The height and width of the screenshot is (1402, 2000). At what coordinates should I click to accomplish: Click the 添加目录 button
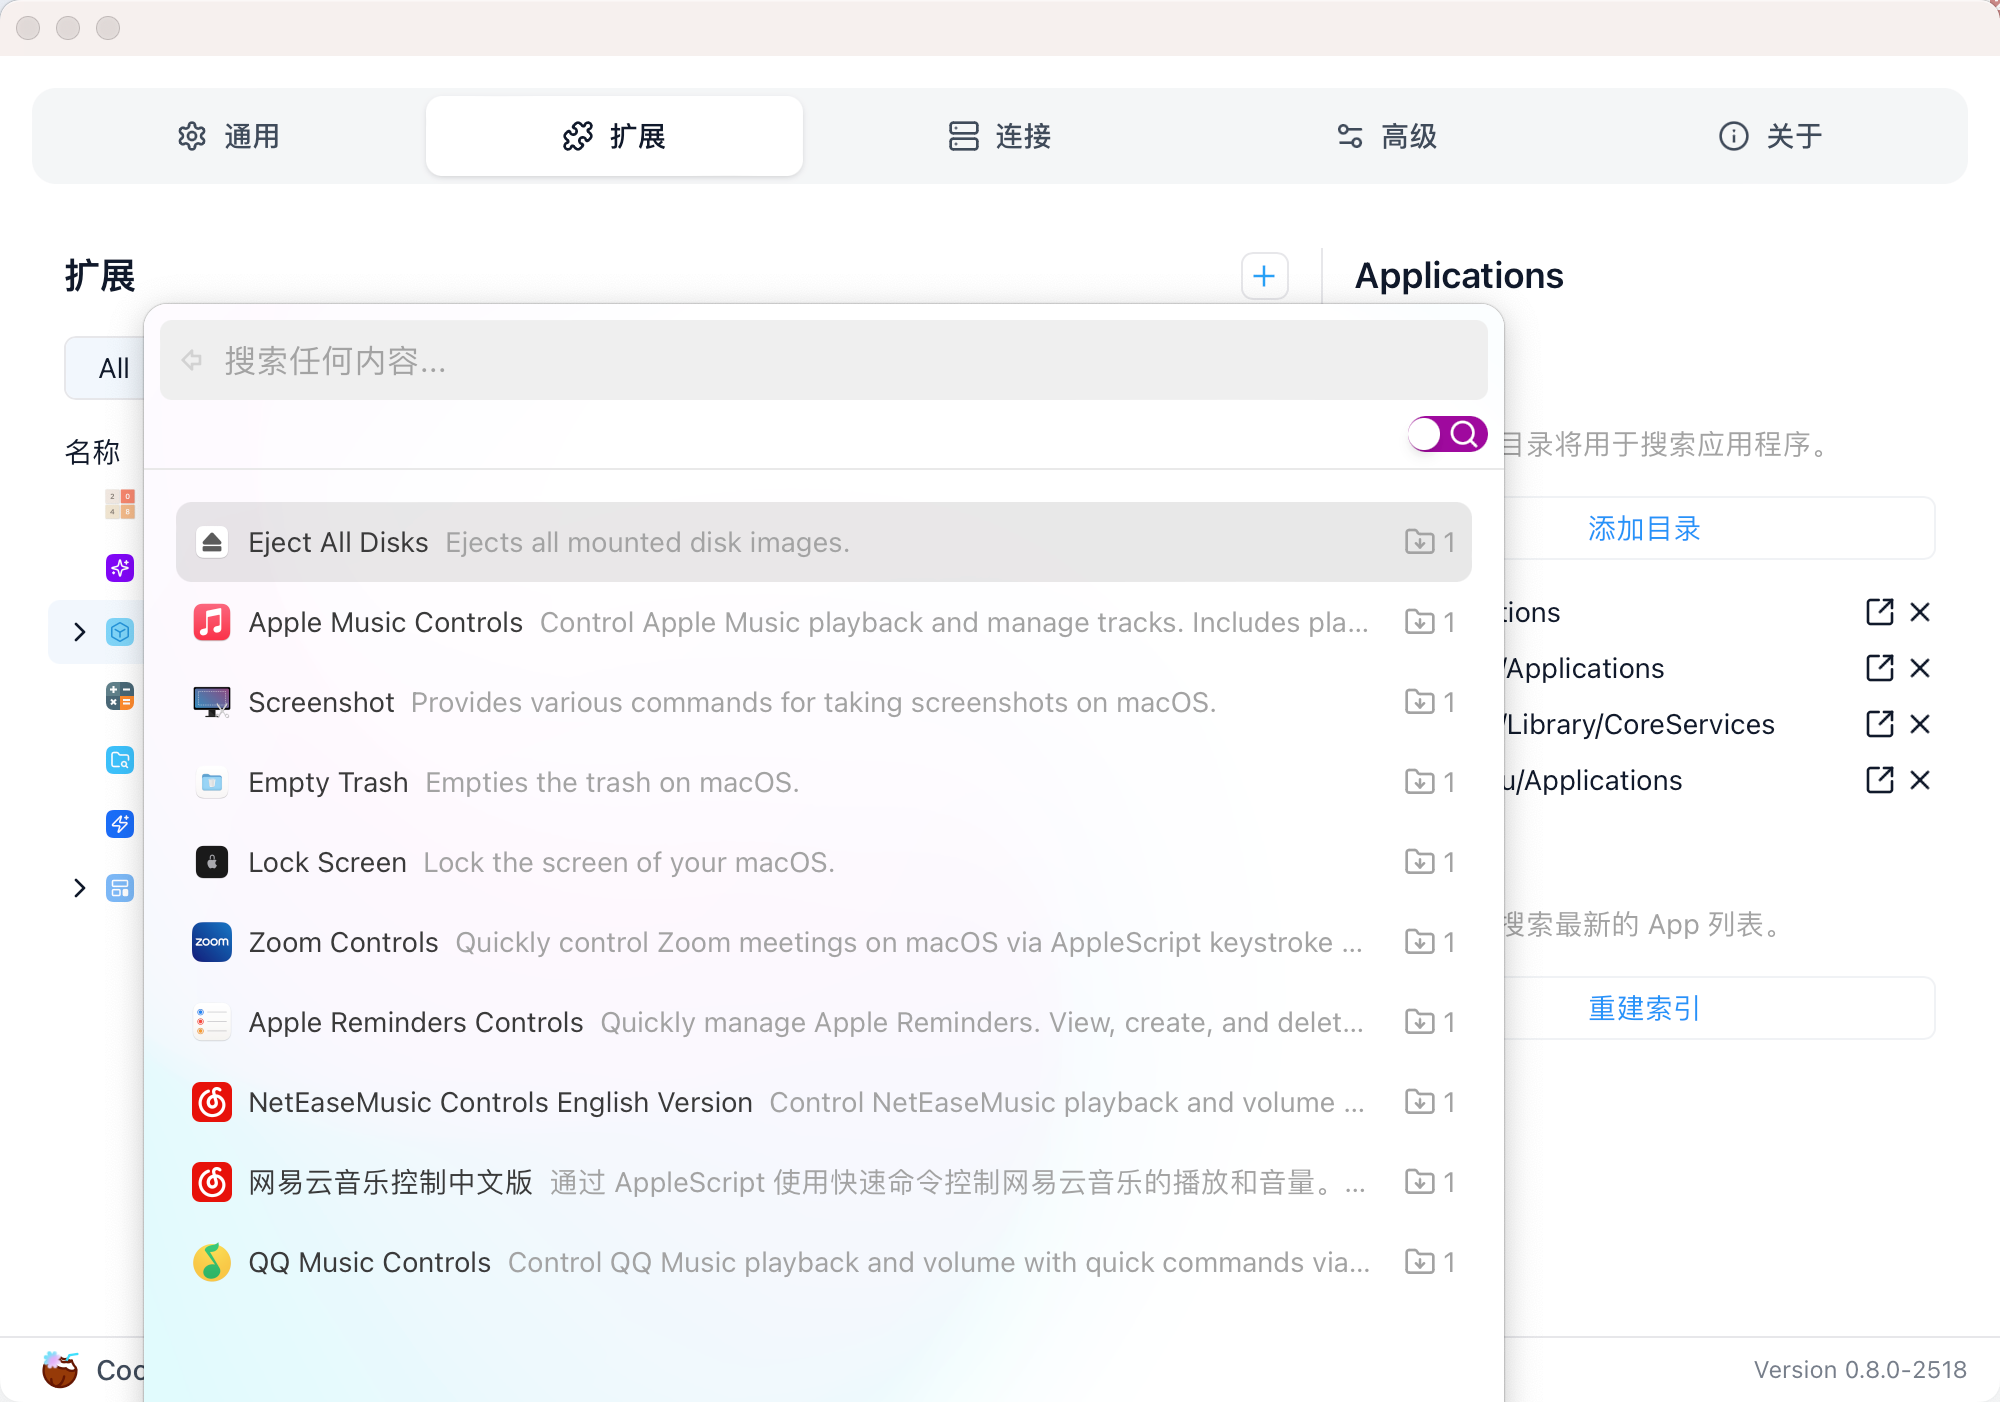point(1644,528)
